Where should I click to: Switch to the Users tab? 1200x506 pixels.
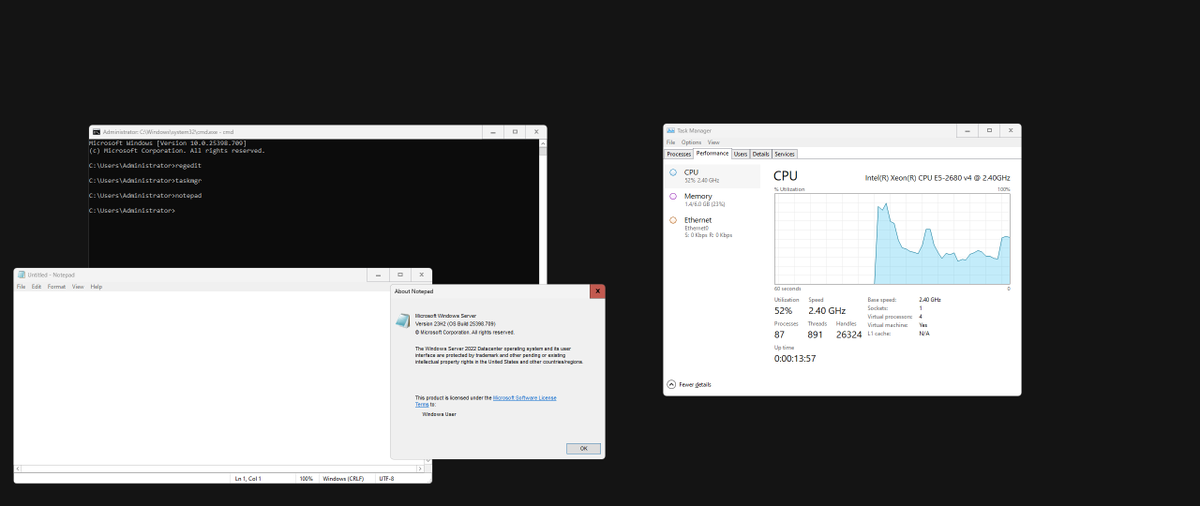(x=741, y=154)
